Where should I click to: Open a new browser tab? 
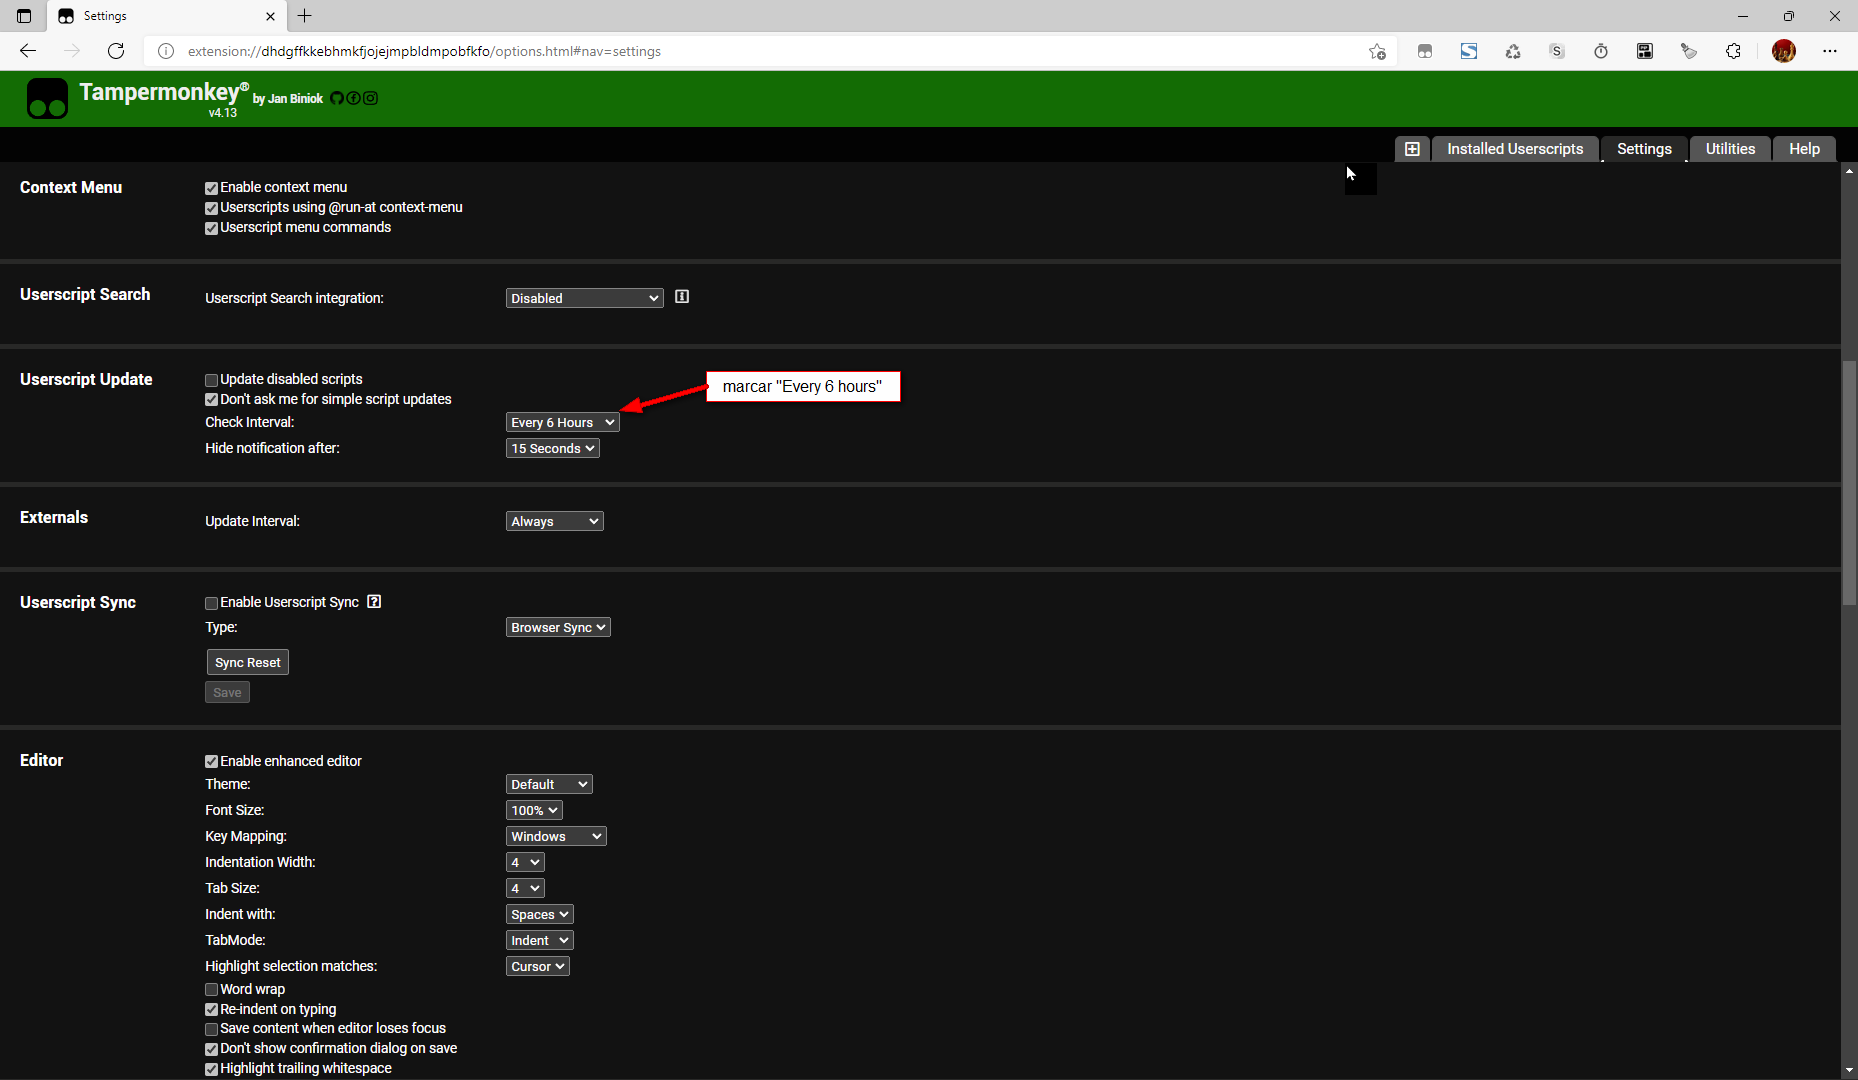[305, 16]
